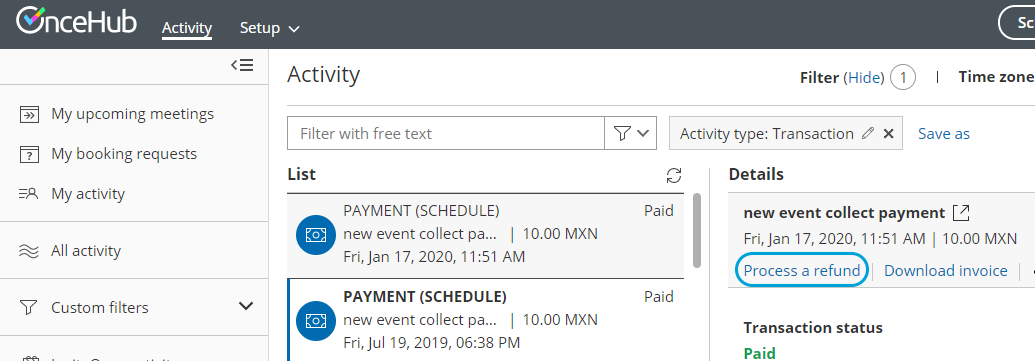The image size is (1035, 361).
Task: Open My booking requests
Action: (124, 154)
